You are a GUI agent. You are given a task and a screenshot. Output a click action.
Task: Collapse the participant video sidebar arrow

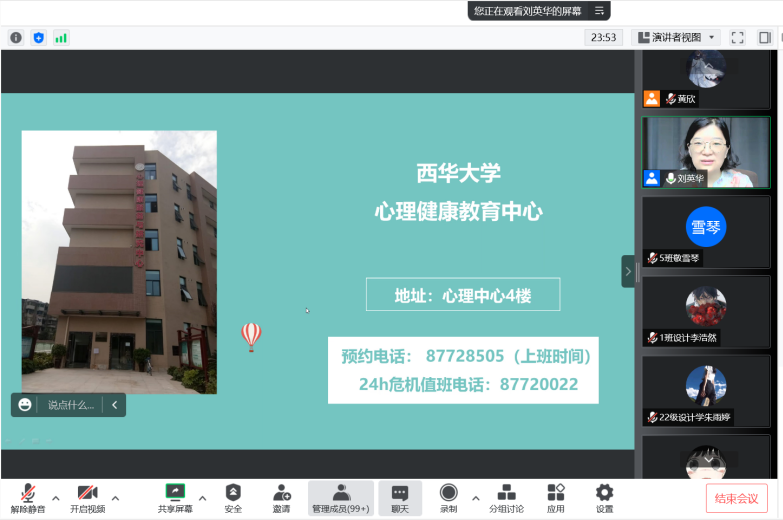click(x=628, y=271)
